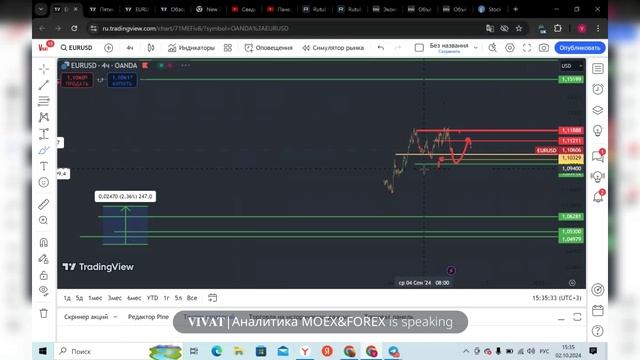
Task: Take chart snapshot with camera icon
Action: (544, 48)
